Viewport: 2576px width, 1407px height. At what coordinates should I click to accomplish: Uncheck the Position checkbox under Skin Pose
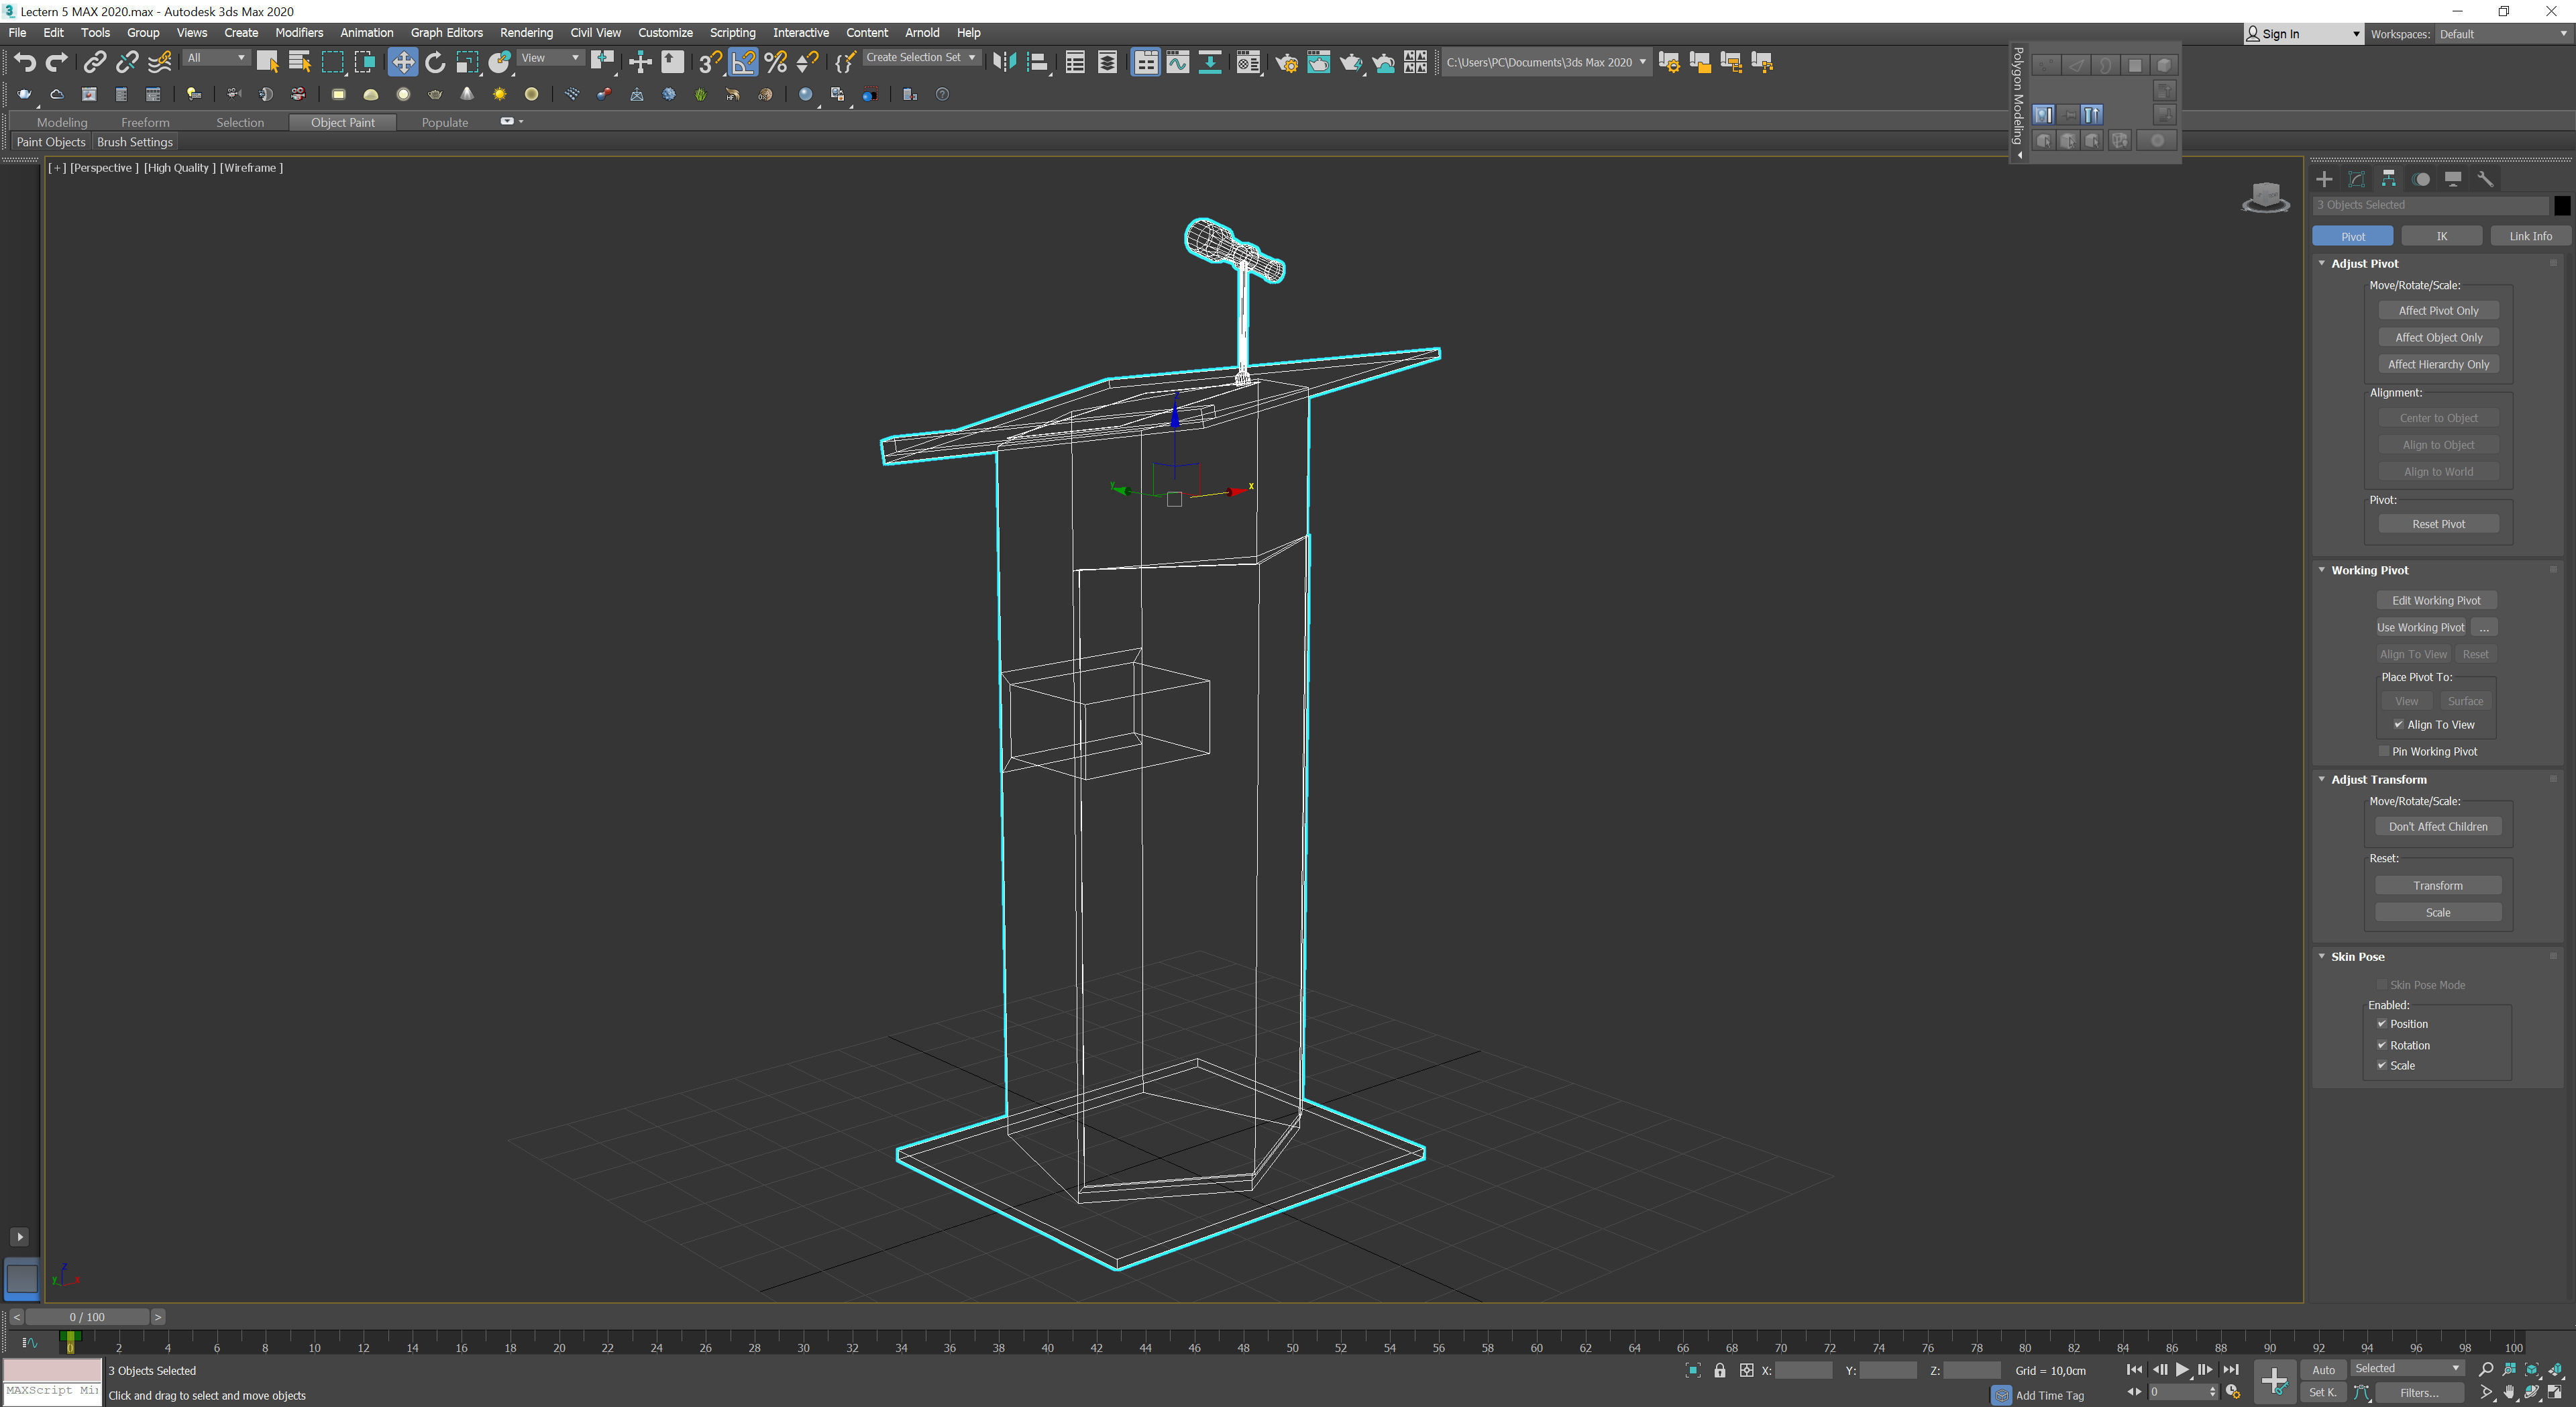(x=2382, y=1023)
